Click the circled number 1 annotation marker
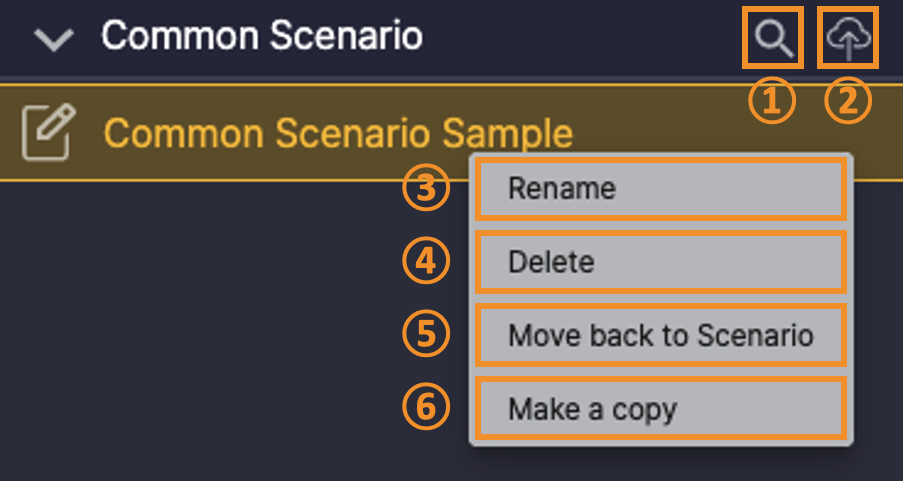Screen dimensions: 903x482 point(772,100)
